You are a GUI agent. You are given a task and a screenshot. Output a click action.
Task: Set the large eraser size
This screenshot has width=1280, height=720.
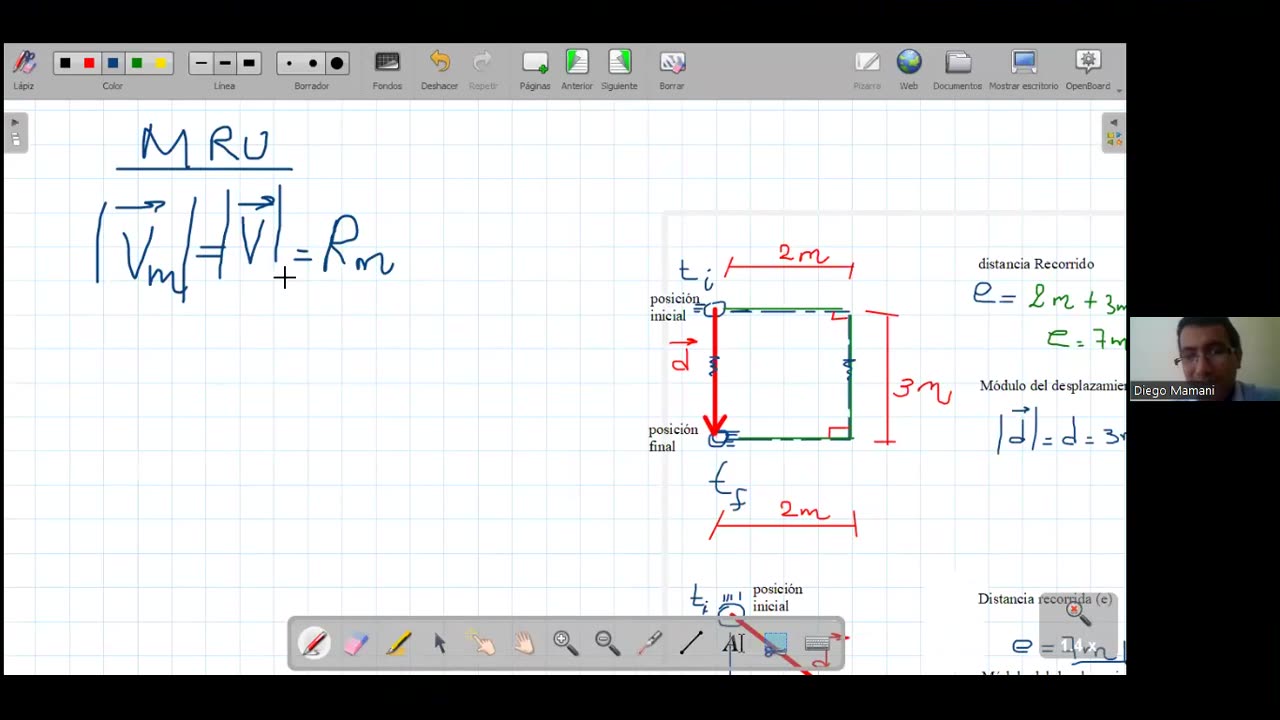[337, 63]
